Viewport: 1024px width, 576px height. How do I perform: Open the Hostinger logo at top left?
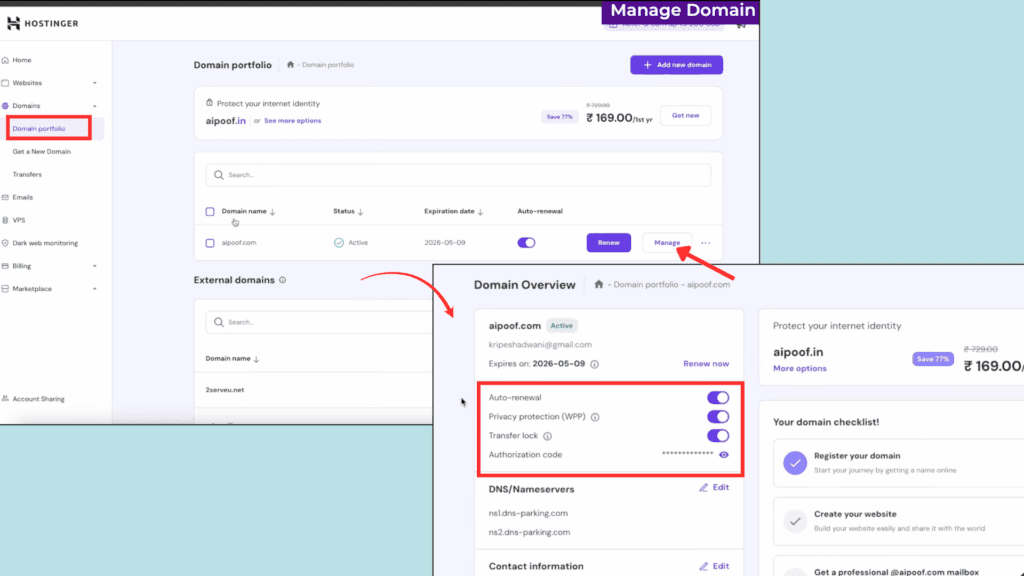[x=42, y=22]
